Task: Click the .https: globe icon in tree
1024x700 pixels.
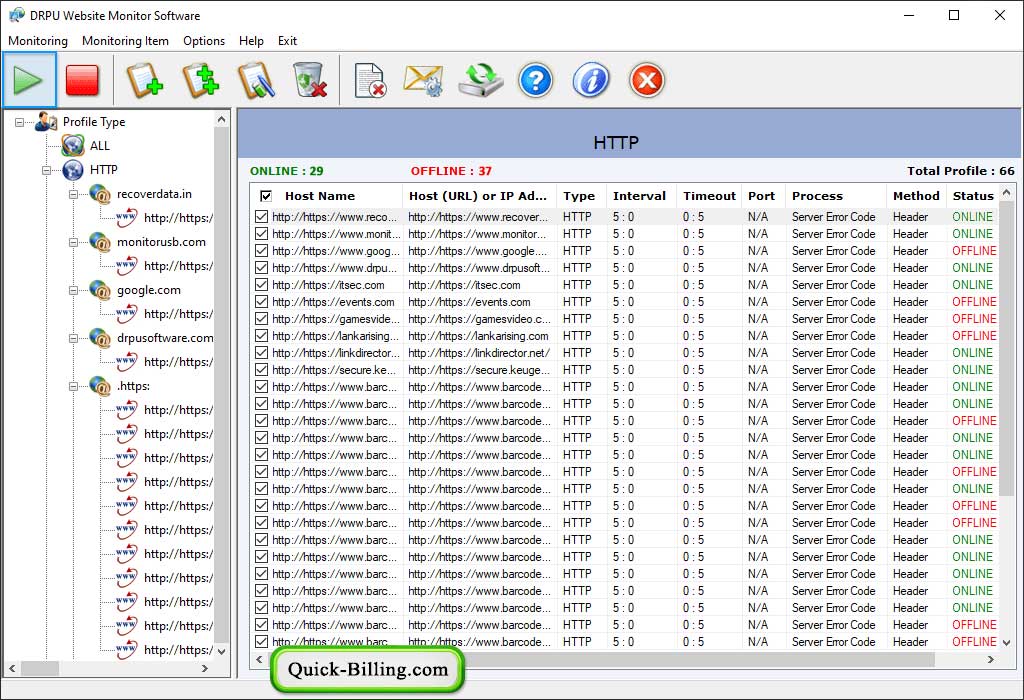Action: coord(100,386)
